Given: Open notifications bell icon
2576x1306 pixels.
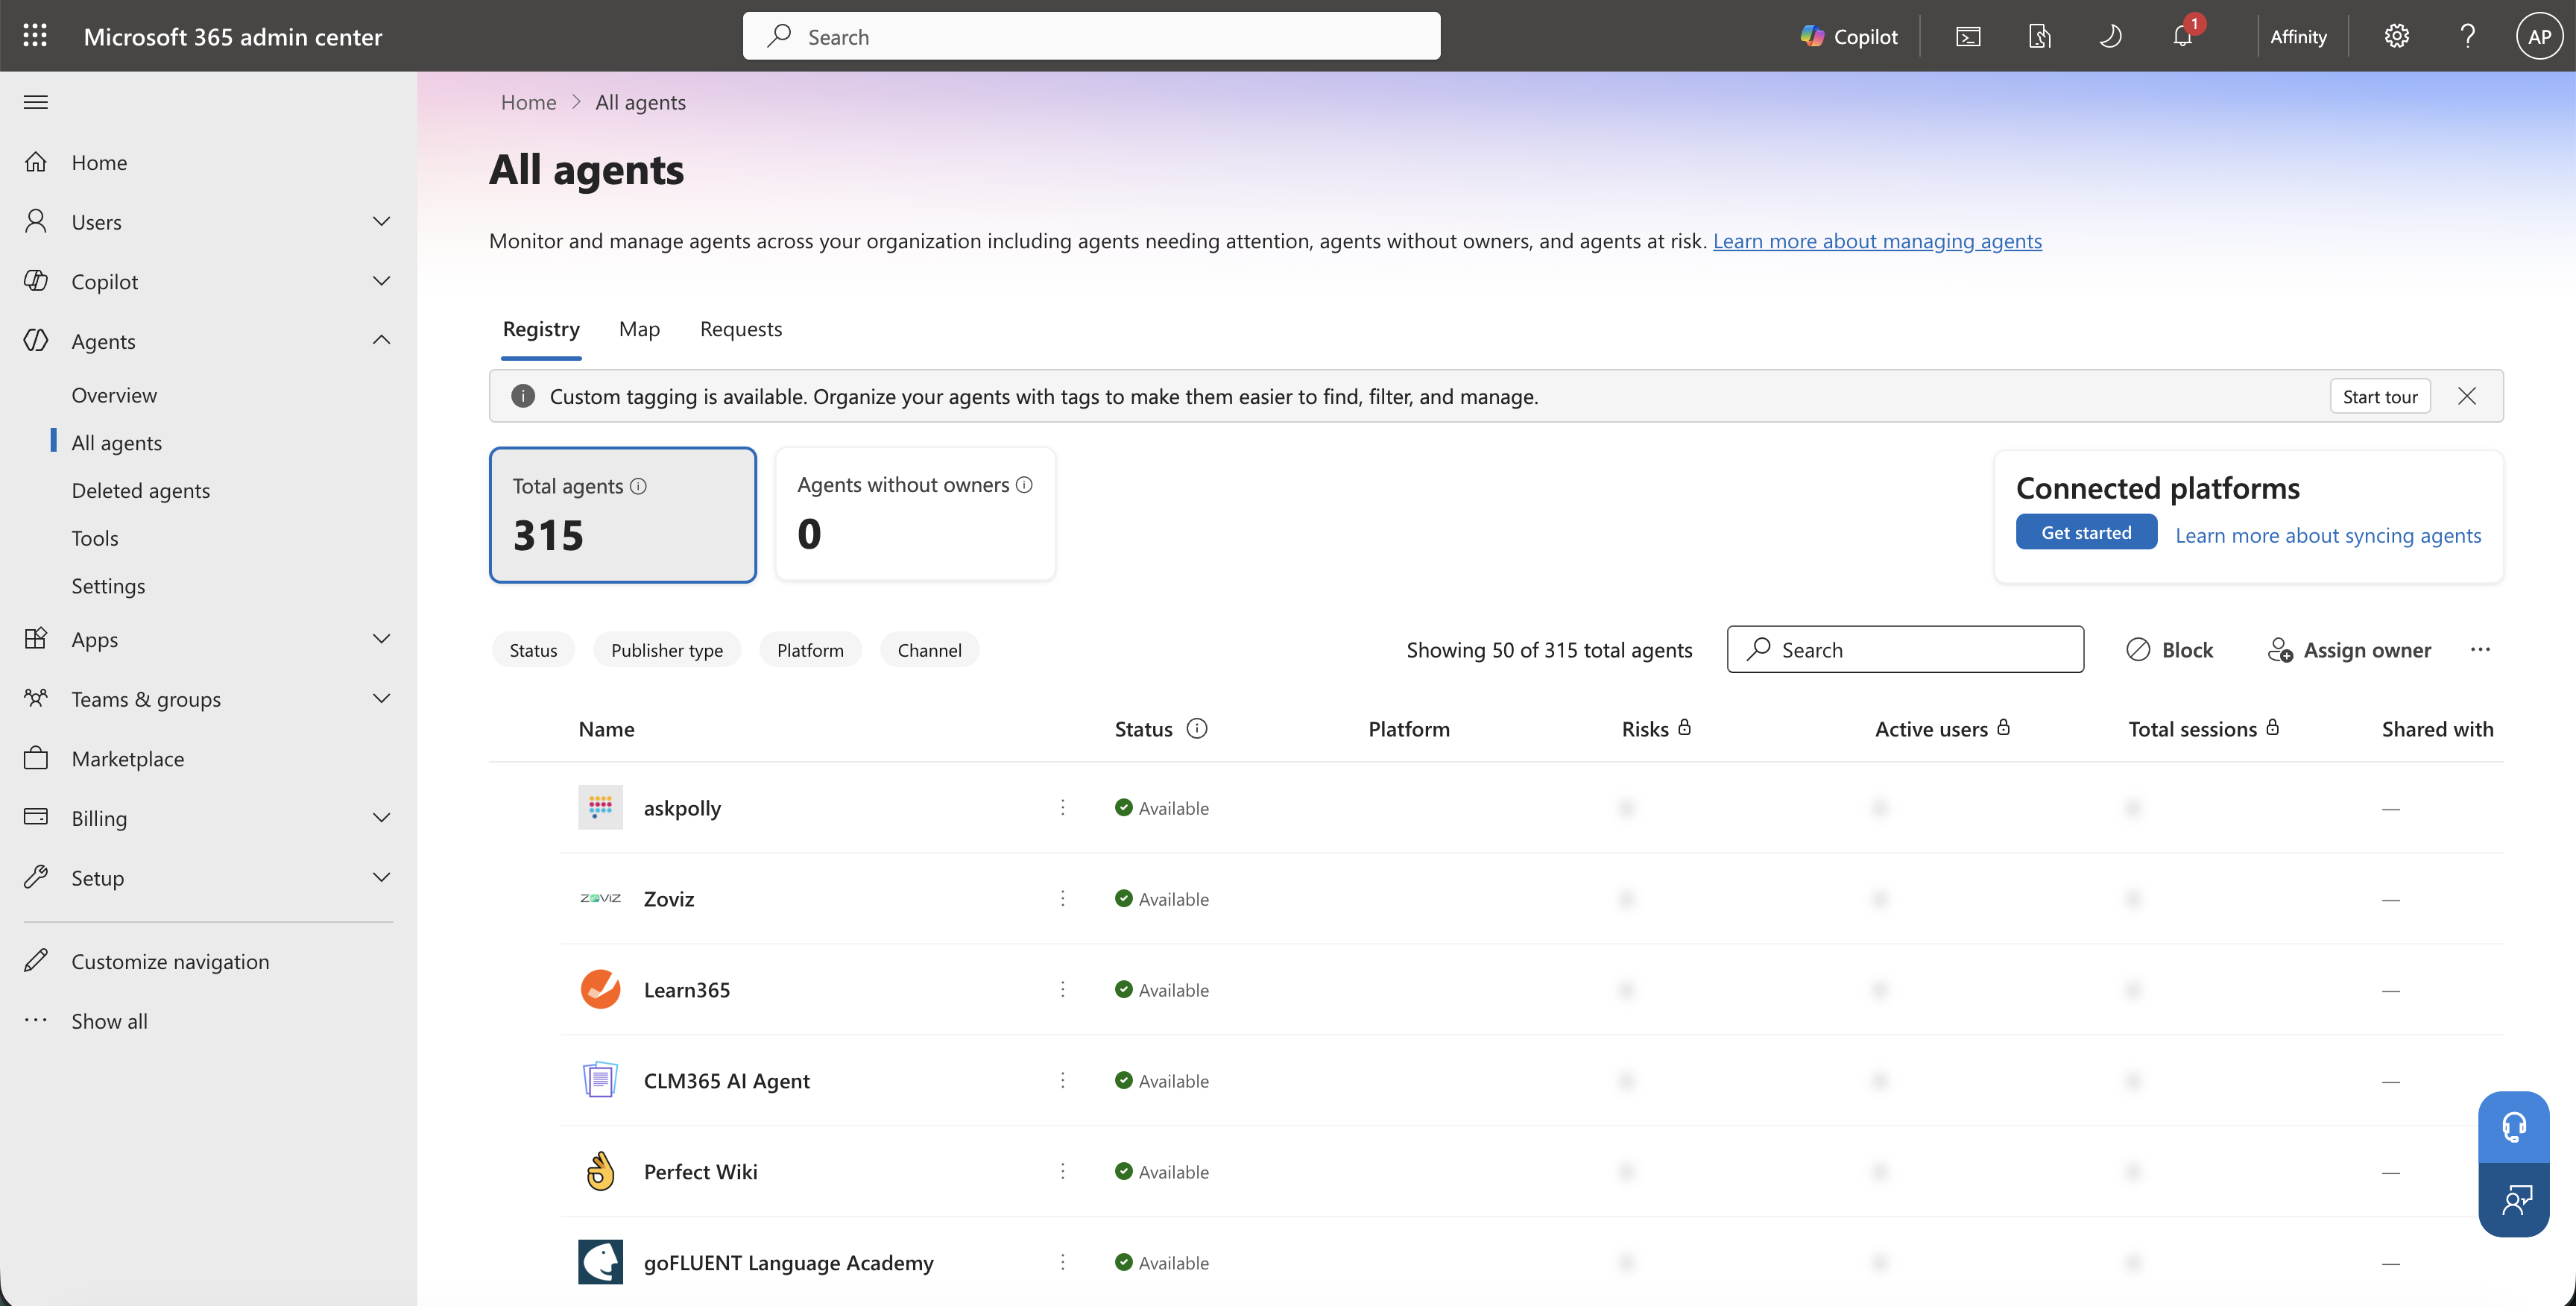Looking at the screenshot, I should point(2182,36).
